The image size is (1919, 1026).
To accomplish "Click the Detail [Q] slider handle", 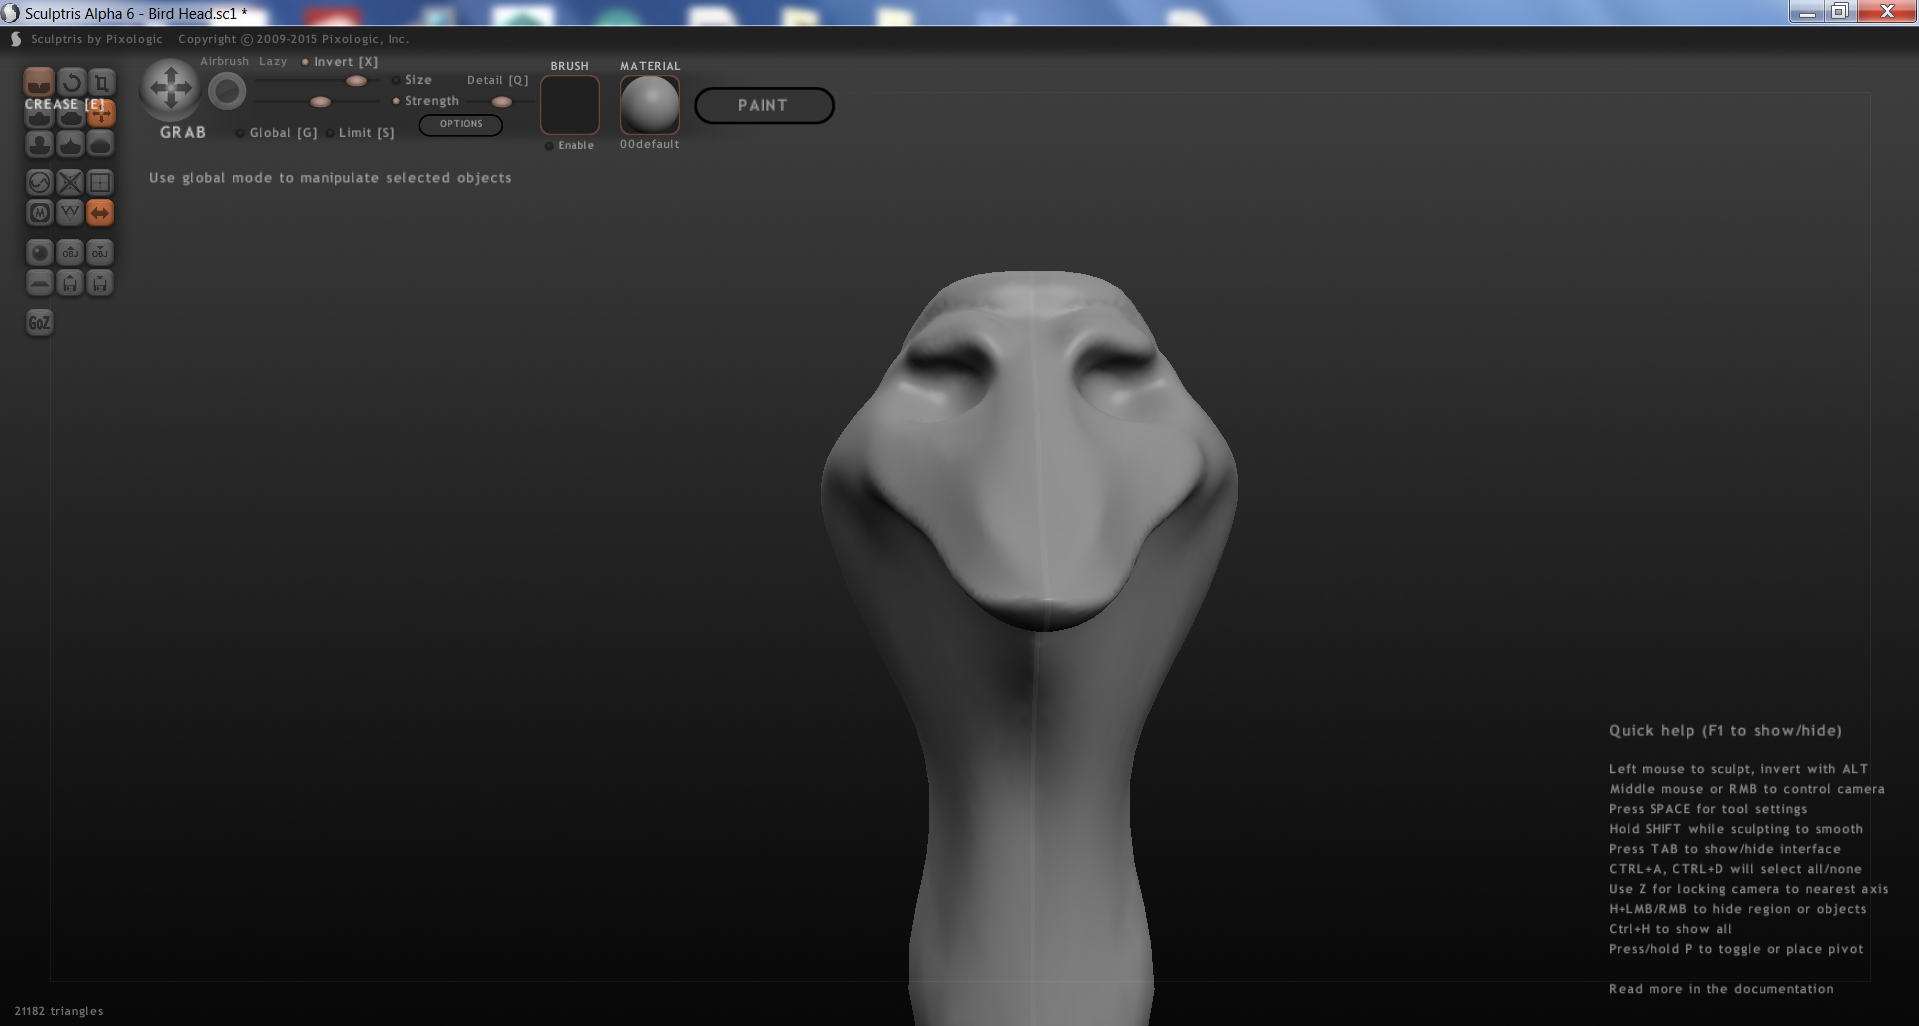I will click(x=502, y=102).
